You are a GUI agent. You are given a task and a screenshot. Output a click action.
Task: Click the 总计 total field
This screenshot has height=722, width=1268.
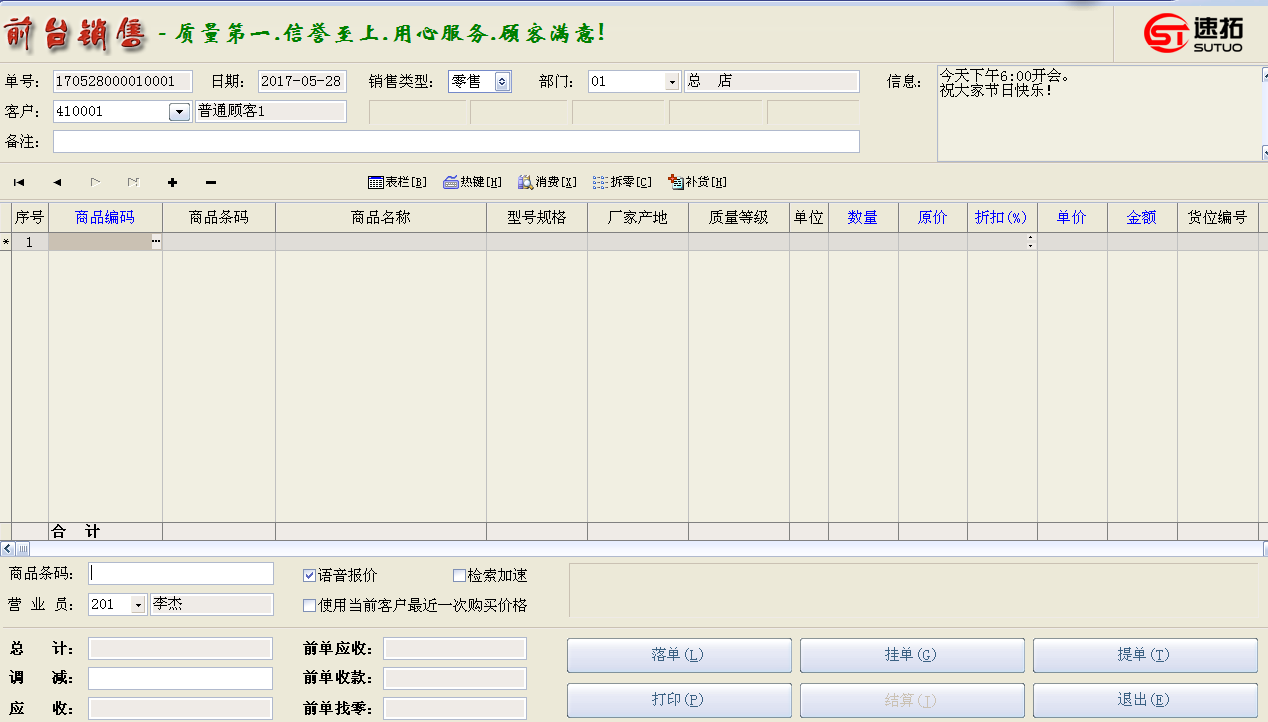180,649
